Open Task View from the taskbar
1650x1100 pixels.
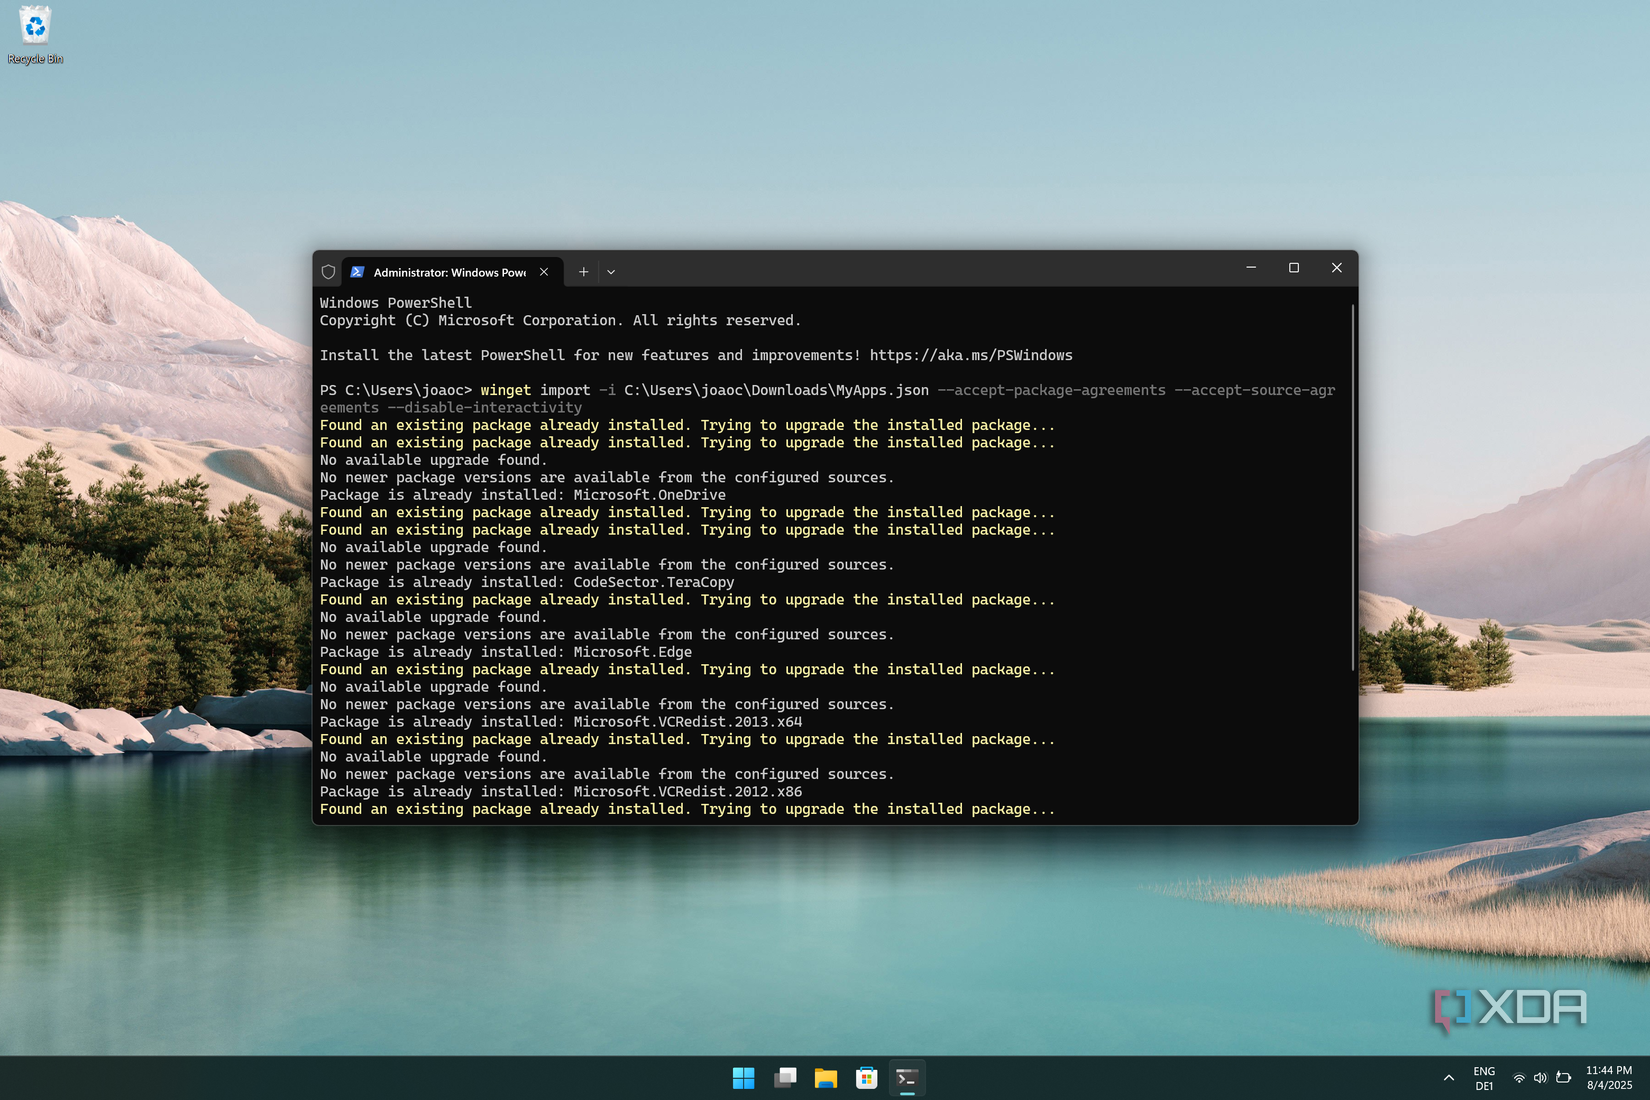784,1077
